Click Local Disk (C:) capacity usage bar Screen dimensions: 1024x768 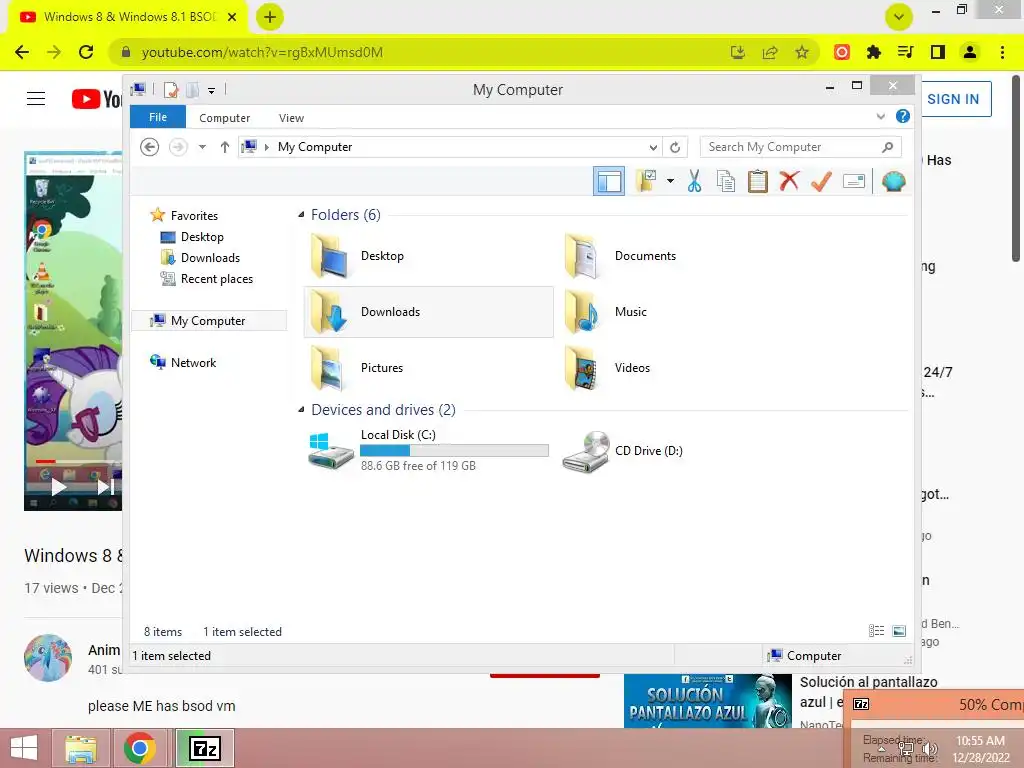(x=454, y=450)
